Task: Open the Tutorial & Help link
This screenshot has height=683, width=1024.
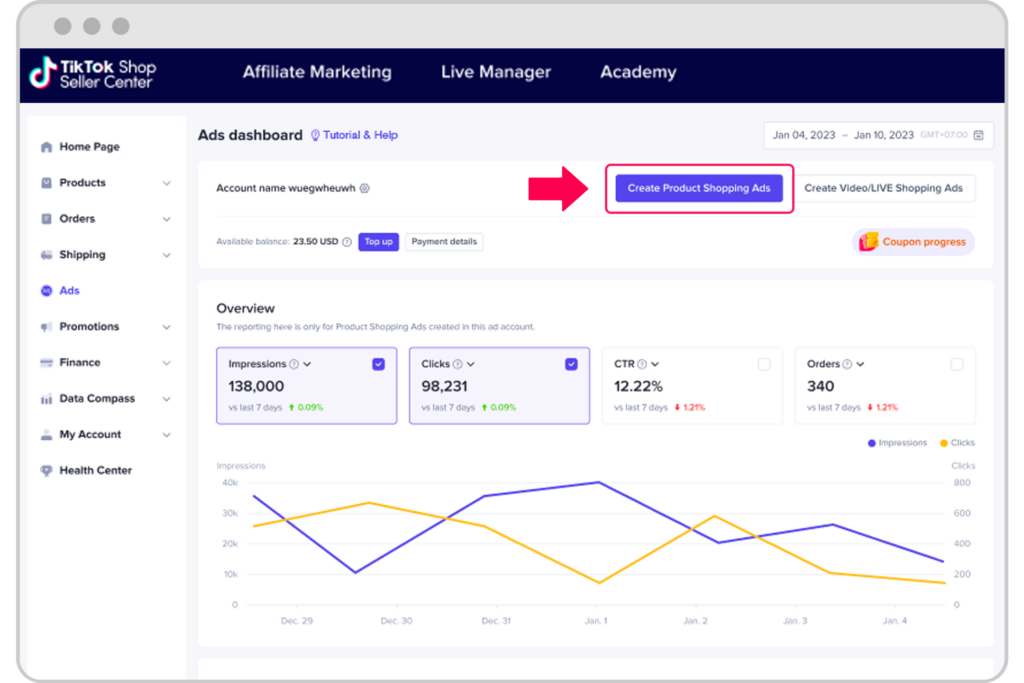Action: click(358, 135)
